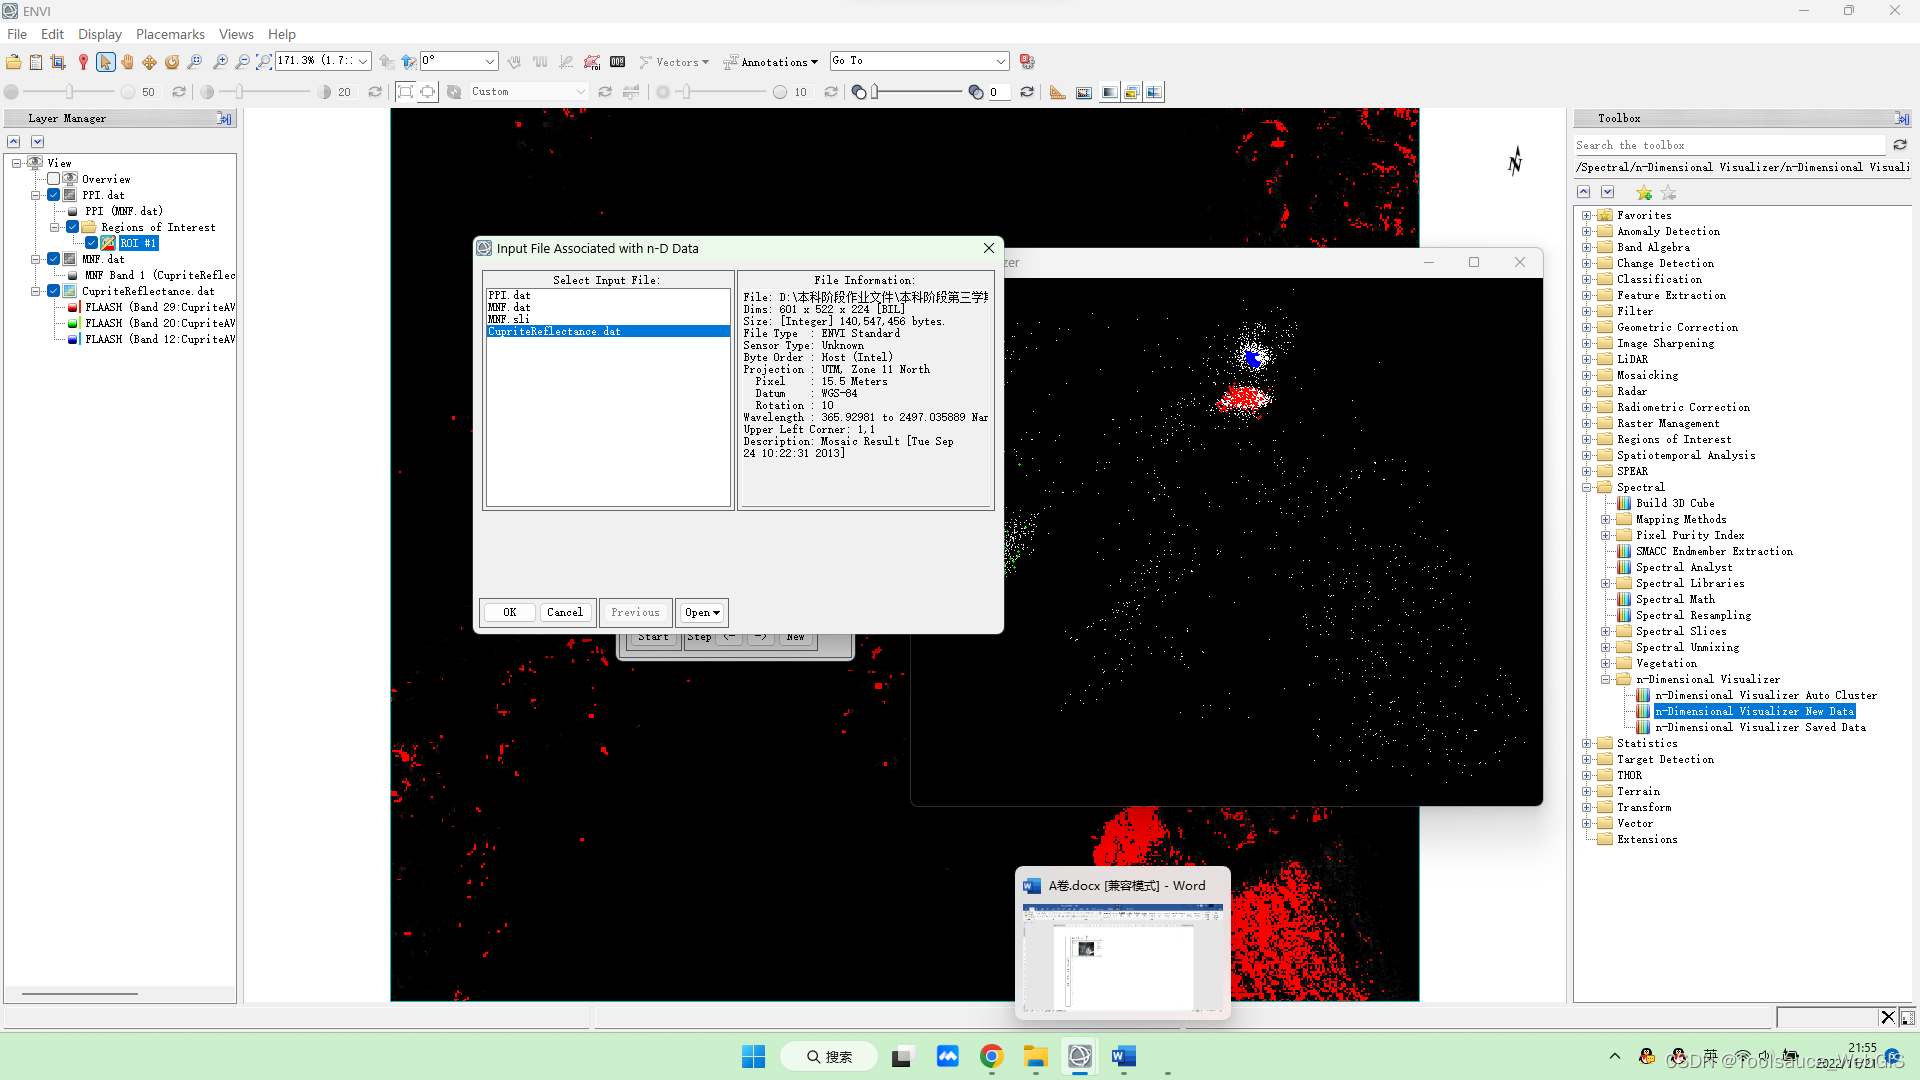Click the Open file folder icon

(x=13, y=62)
